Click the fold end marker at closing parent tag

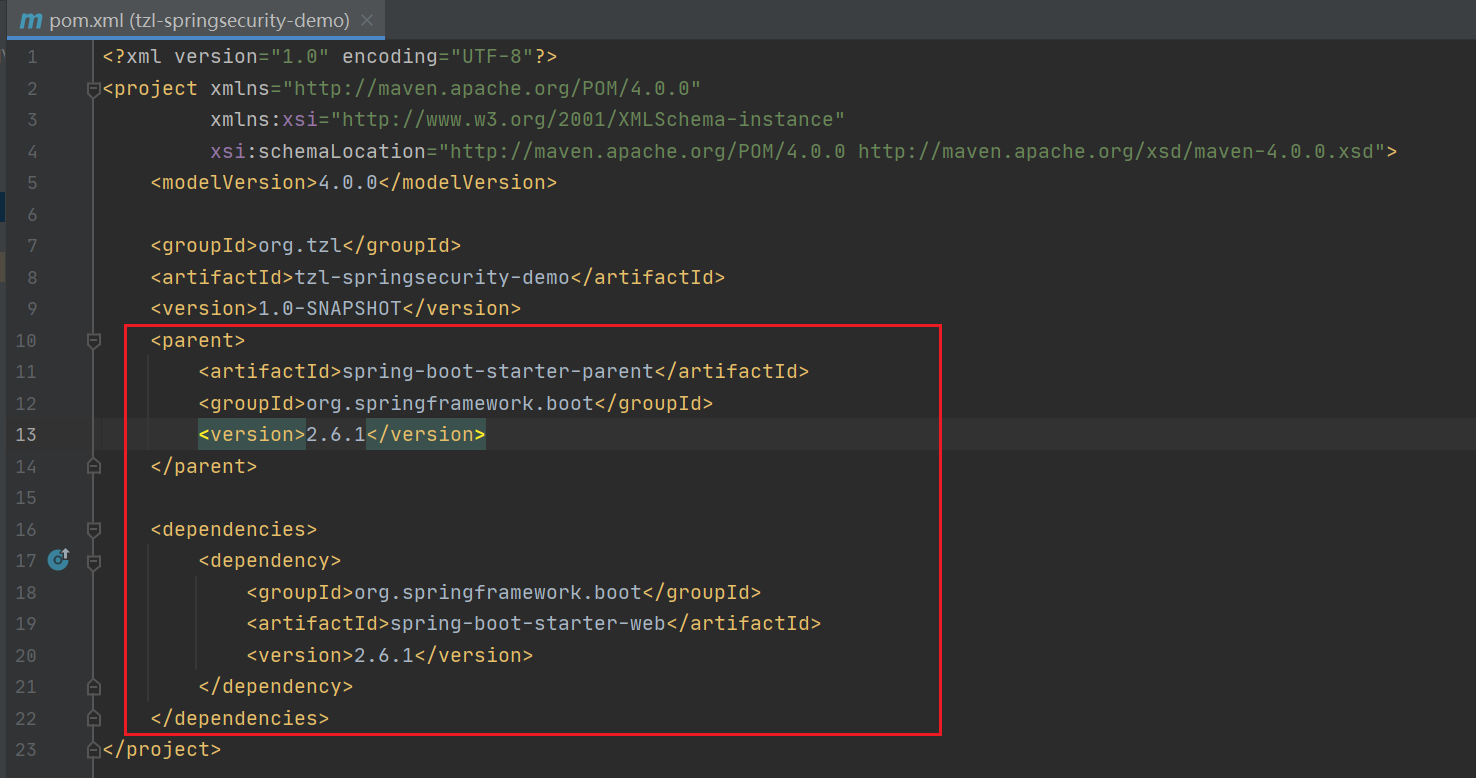click(x=94, y=466)
